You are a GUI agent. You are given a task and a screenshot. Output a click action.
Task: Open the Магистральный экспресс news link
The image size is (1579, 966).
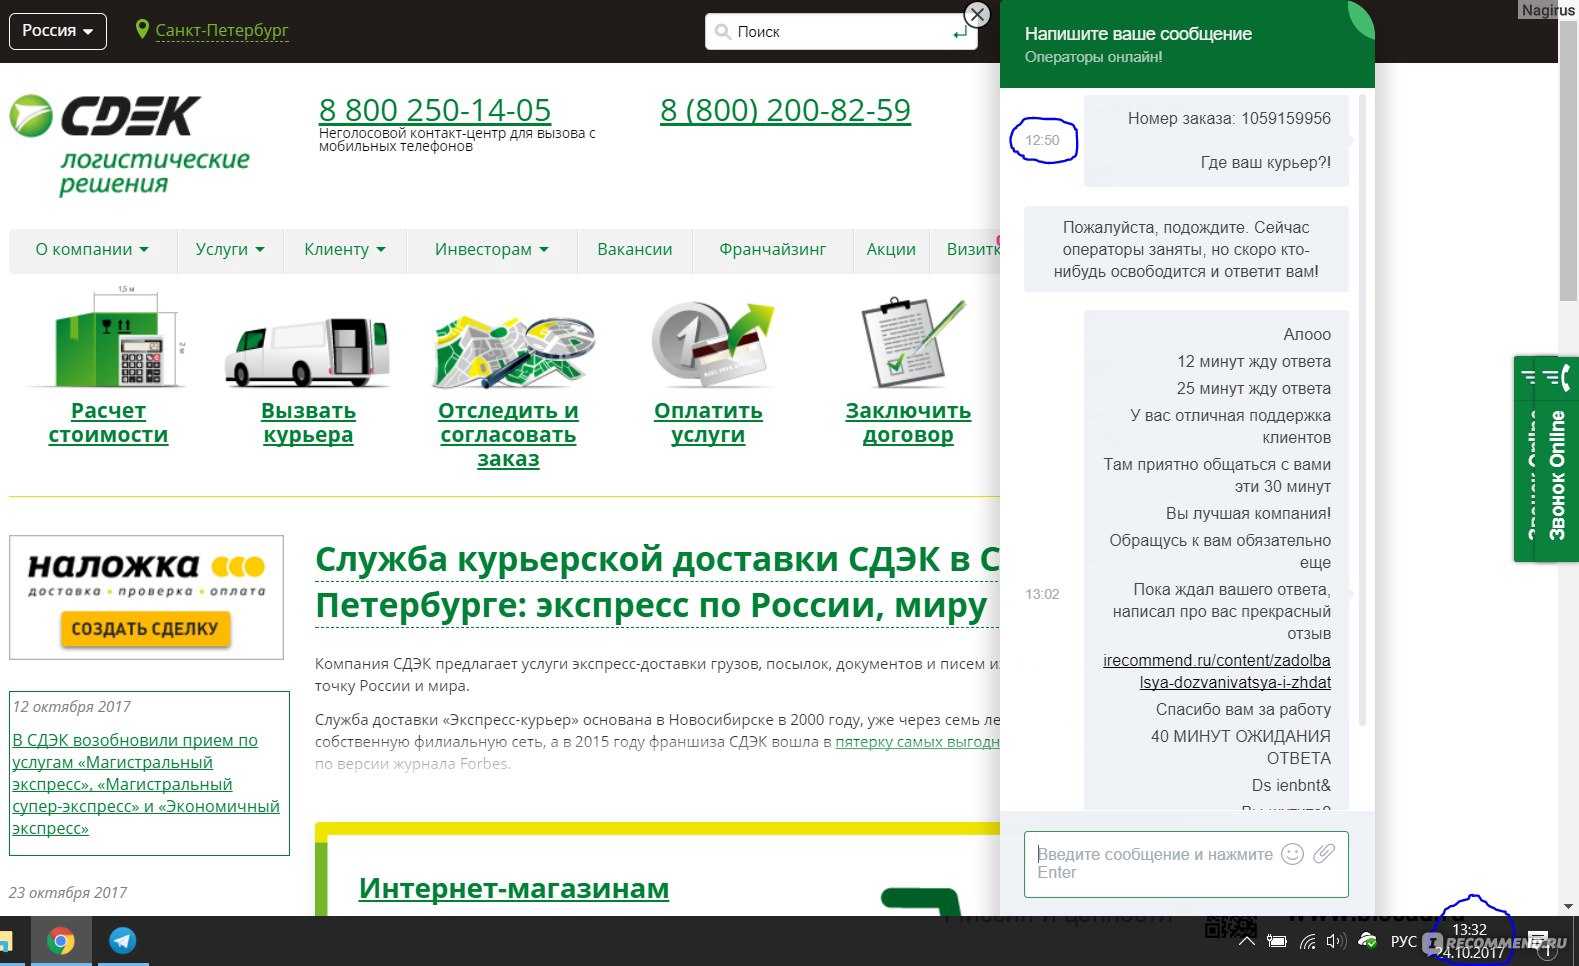(x=146, y=784)
